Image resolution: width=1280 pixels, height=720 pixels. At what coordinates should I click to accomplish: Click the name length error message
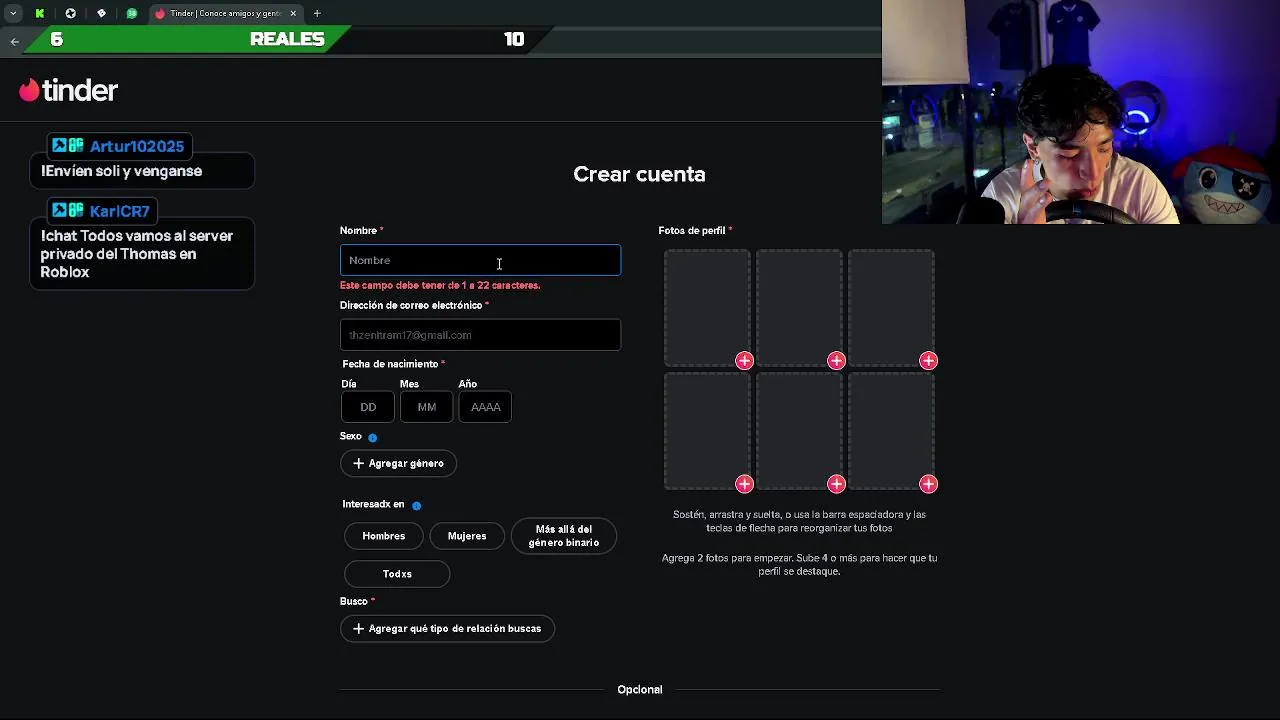440,286
